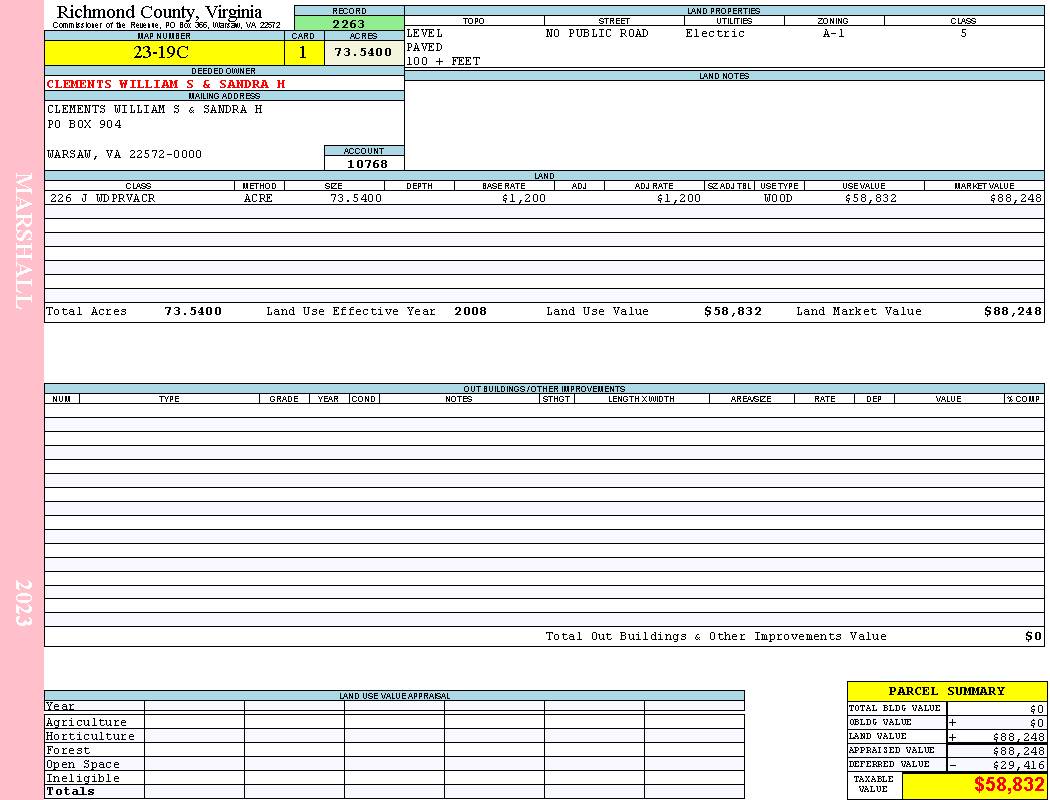1050x800 pixels.
Task: Click land class 226 J WDPRVACR
Action: pos(102,198)
